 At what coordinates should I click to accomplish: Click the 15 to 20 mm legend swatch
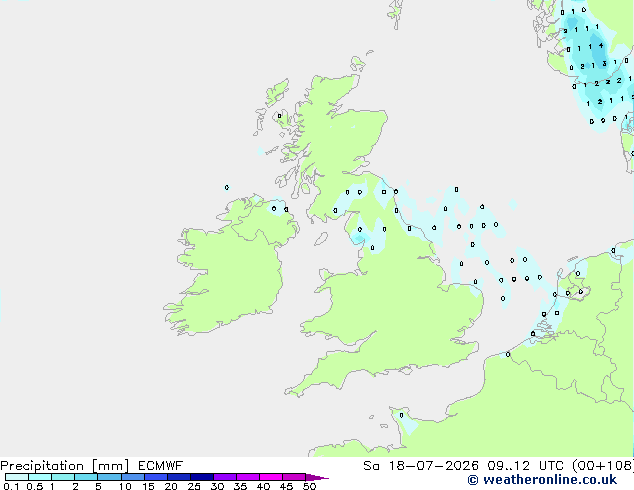pyautogui.click(x=156, y=477)
